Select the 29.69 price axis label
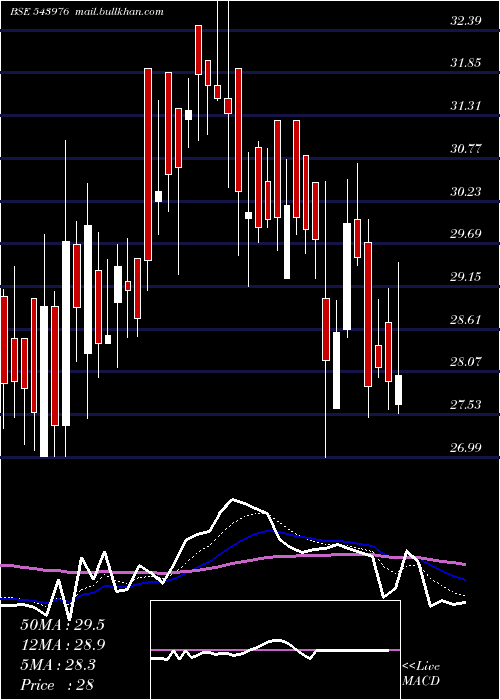This screenshot has height=700, width=500. (x=466, y=234)
